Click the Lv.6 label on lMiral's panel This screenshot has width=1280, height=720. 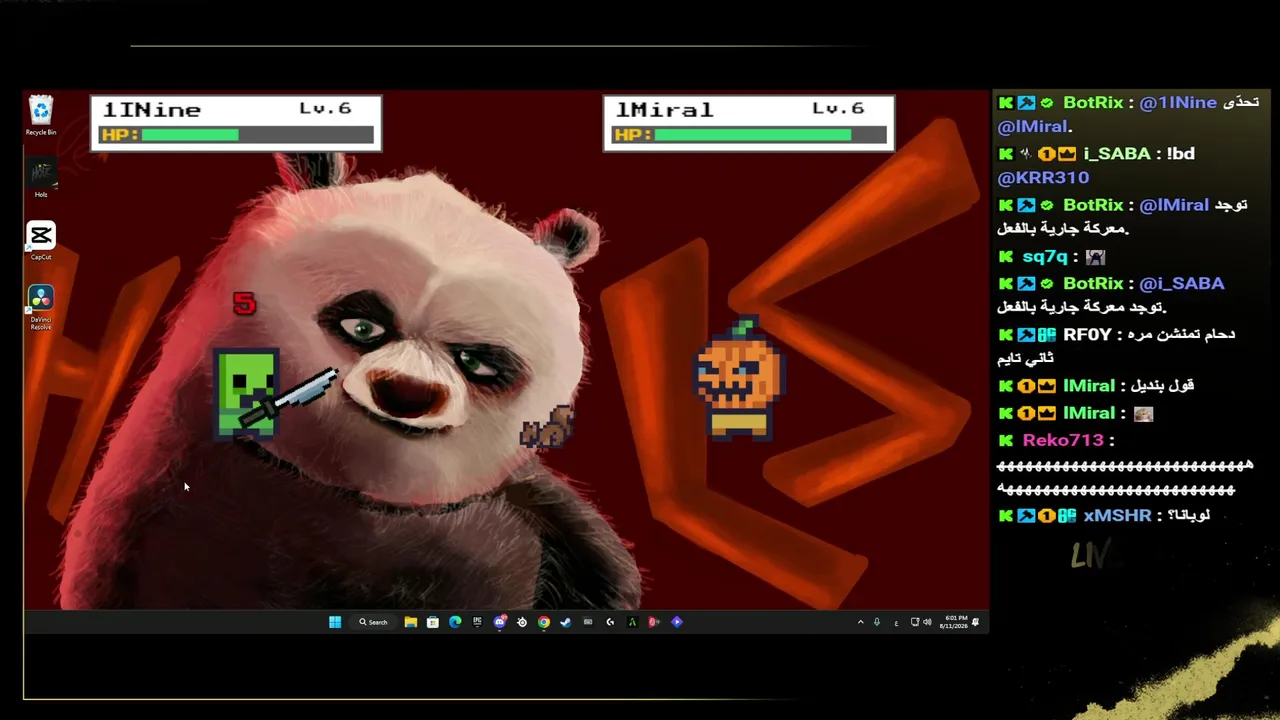point(837,108)
